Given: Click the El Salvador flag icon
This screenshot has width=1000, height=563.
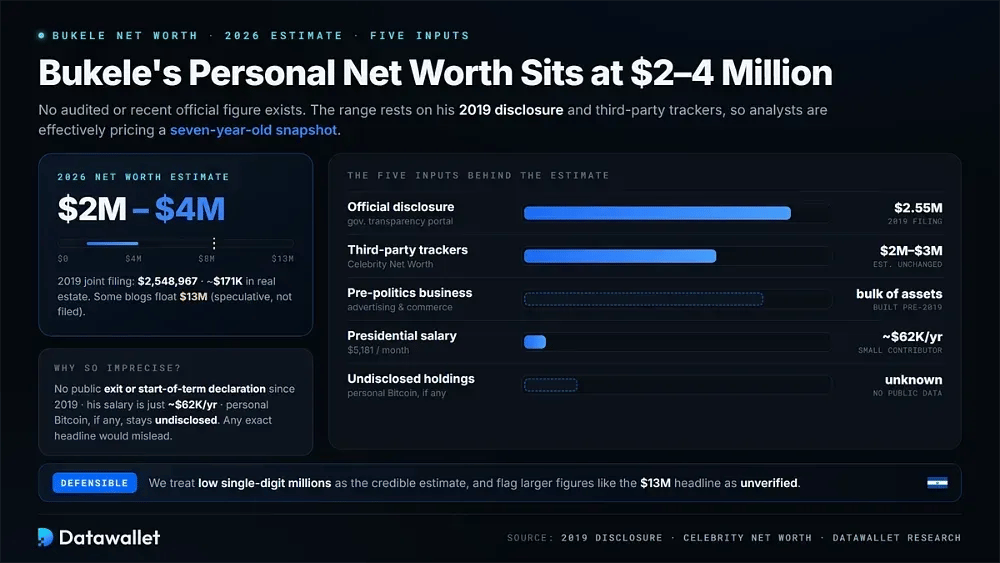Looking at the screenshot, I should [937, 483].
